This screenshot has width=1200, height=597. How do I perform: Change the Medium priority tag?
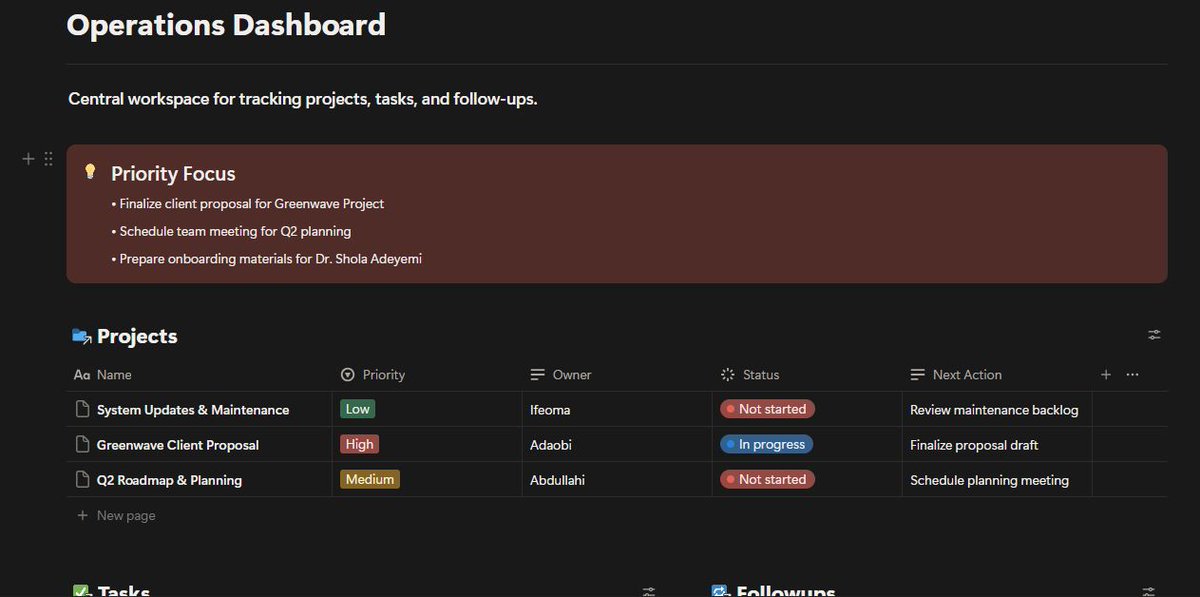370,479
